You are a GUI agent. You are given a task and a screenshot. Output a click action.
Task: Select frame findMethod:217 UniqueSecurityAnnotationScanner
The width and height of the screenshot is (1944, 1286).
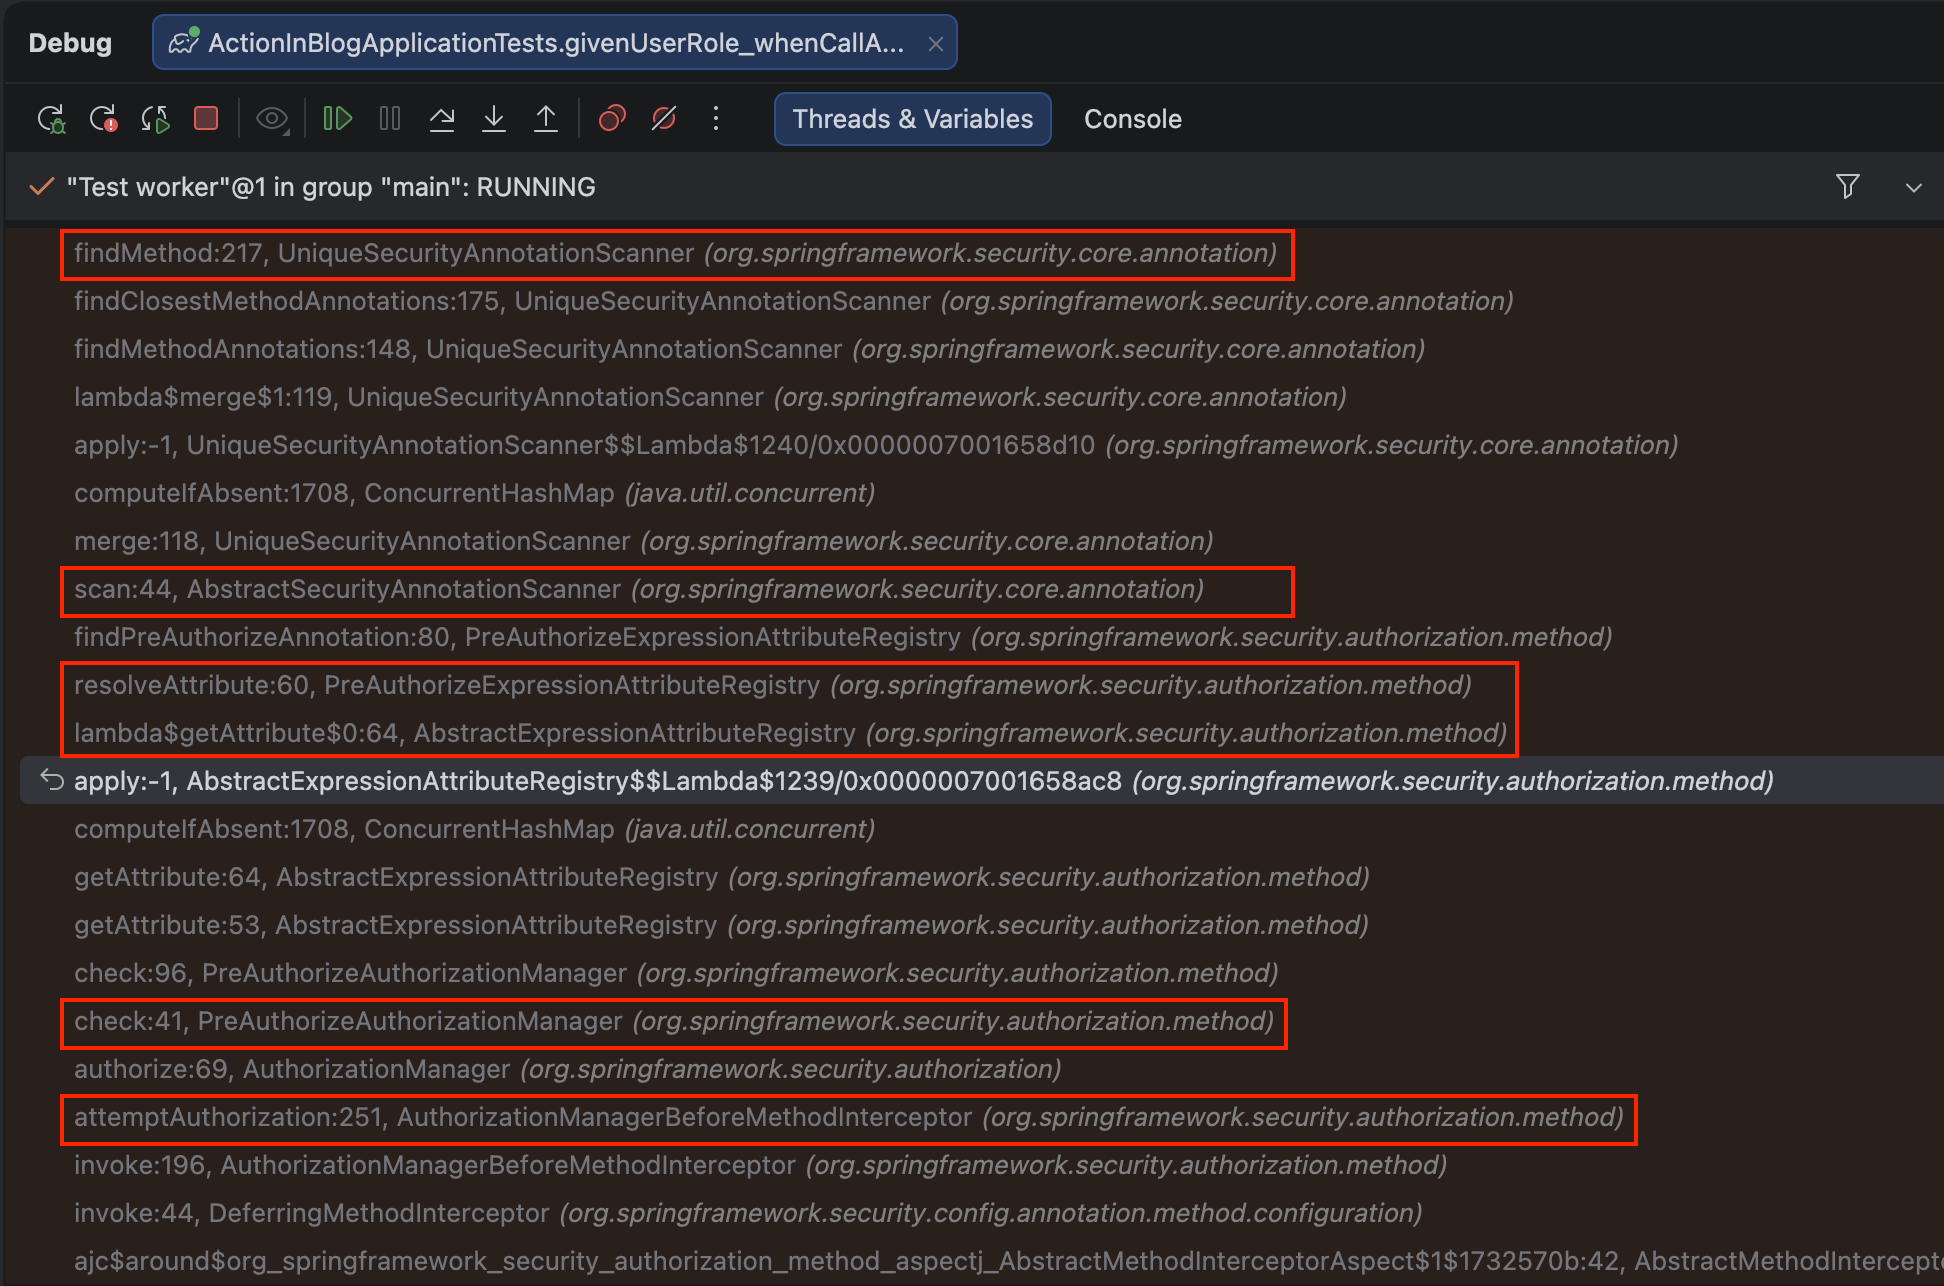pos(676,254)
